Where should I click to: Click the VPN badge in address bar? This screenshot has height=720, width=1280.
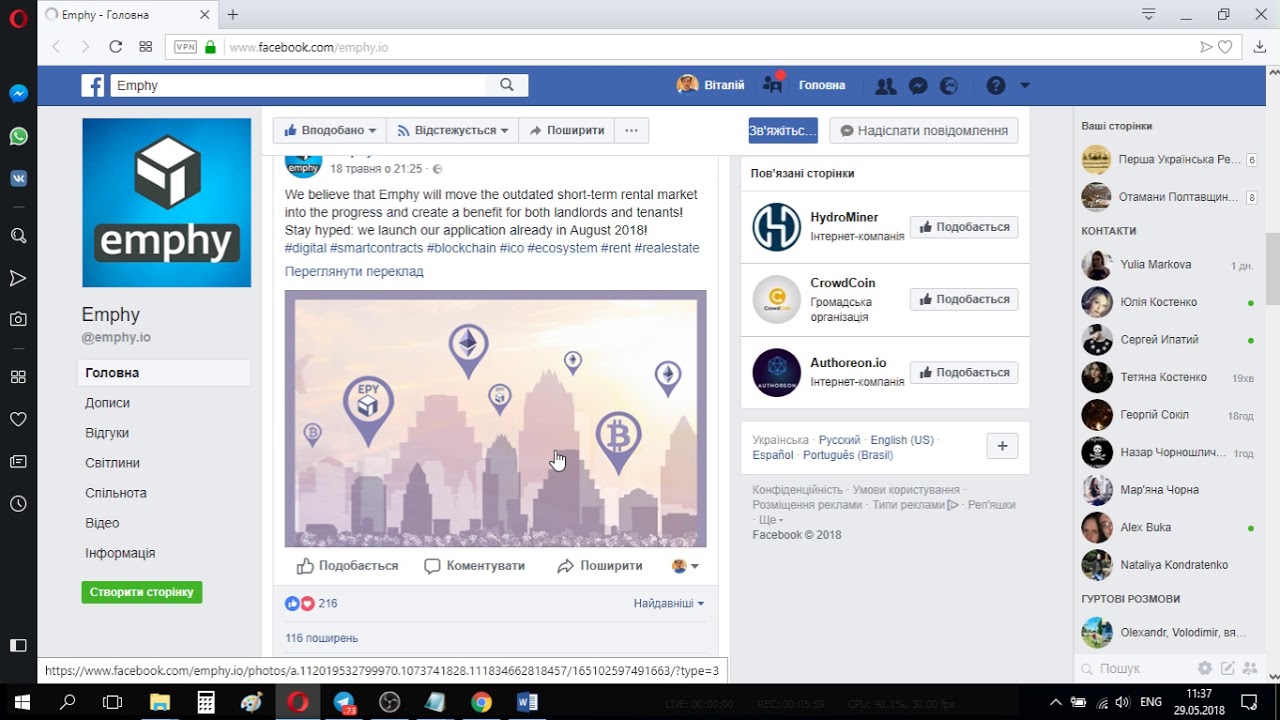[185, 47]
